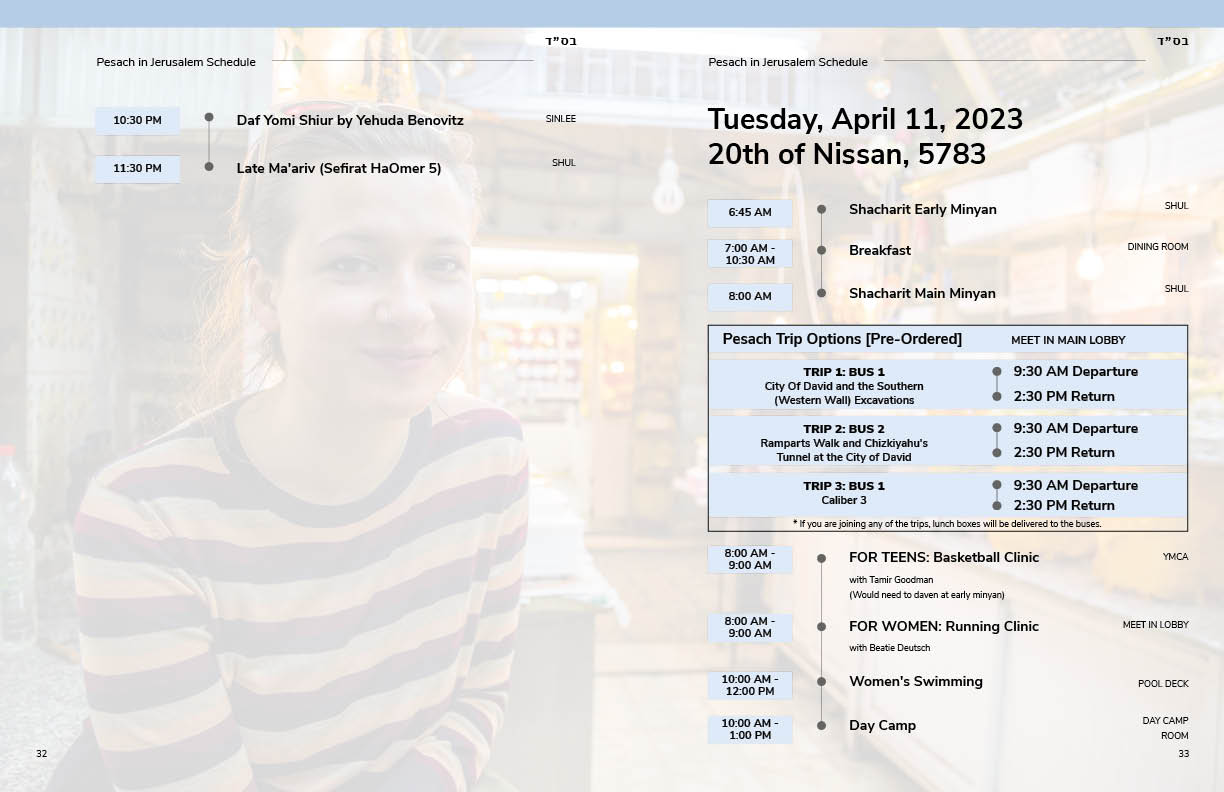Select the "Tuesday, April 11, 2023" heading
Screen dimensions: 1224x792
[x=865, y=119]
